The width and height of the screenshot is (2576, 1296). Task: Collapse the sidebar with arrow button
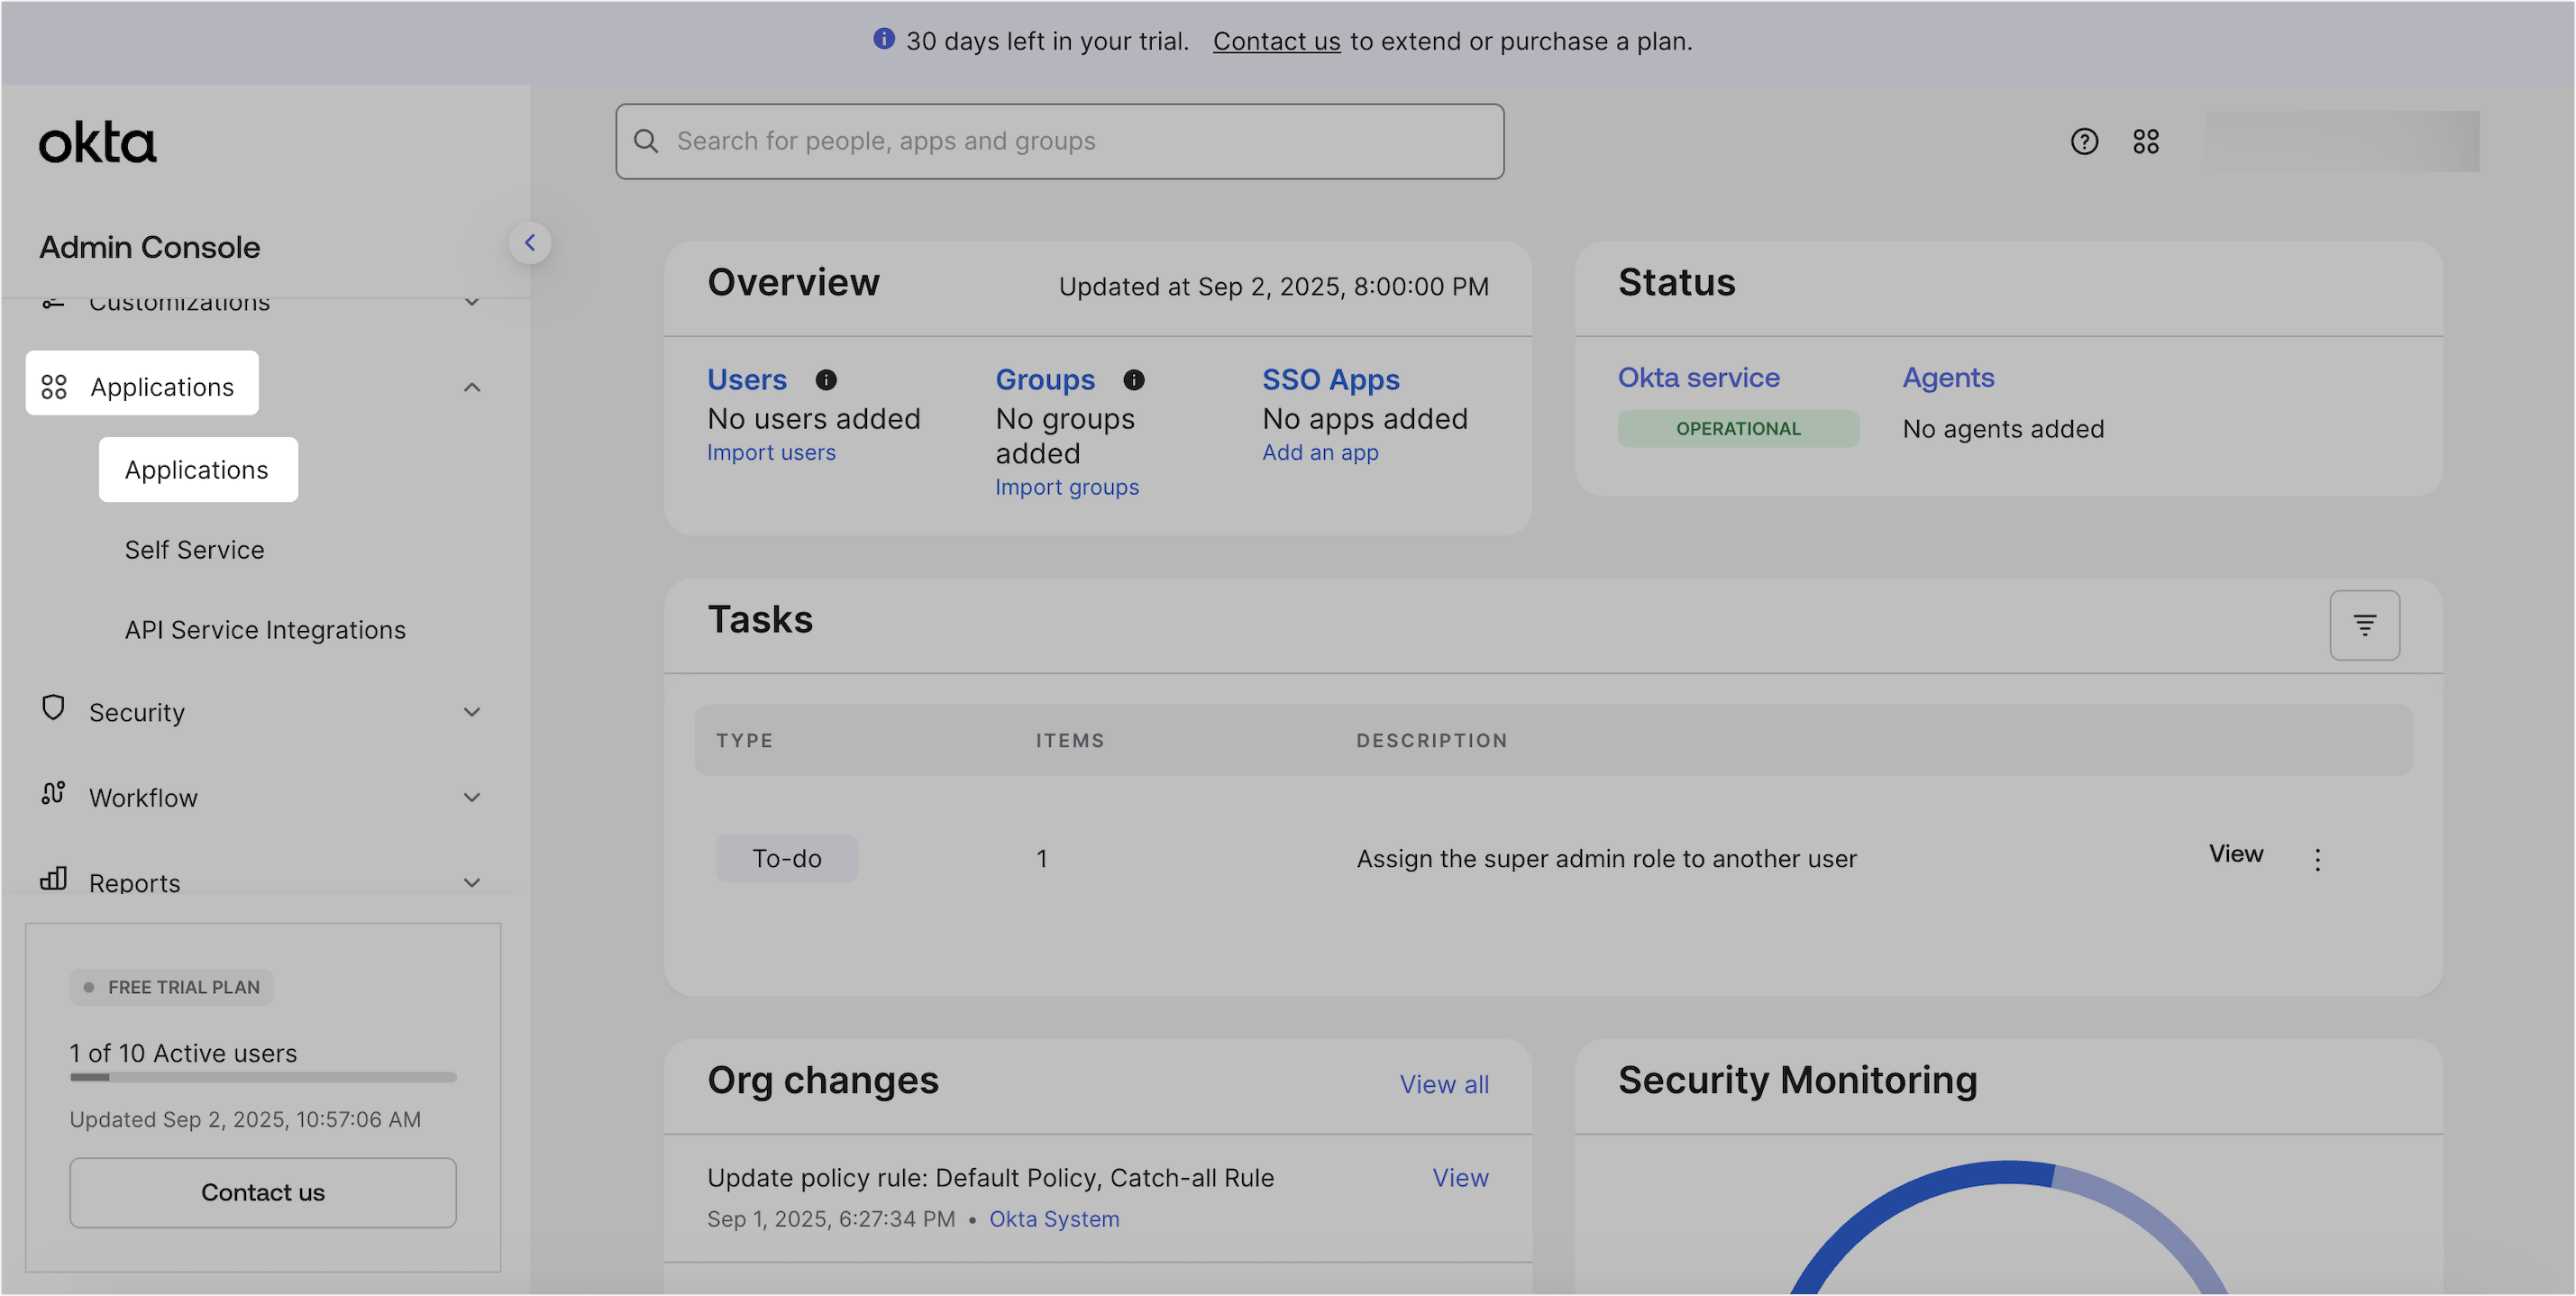[530, 242]
